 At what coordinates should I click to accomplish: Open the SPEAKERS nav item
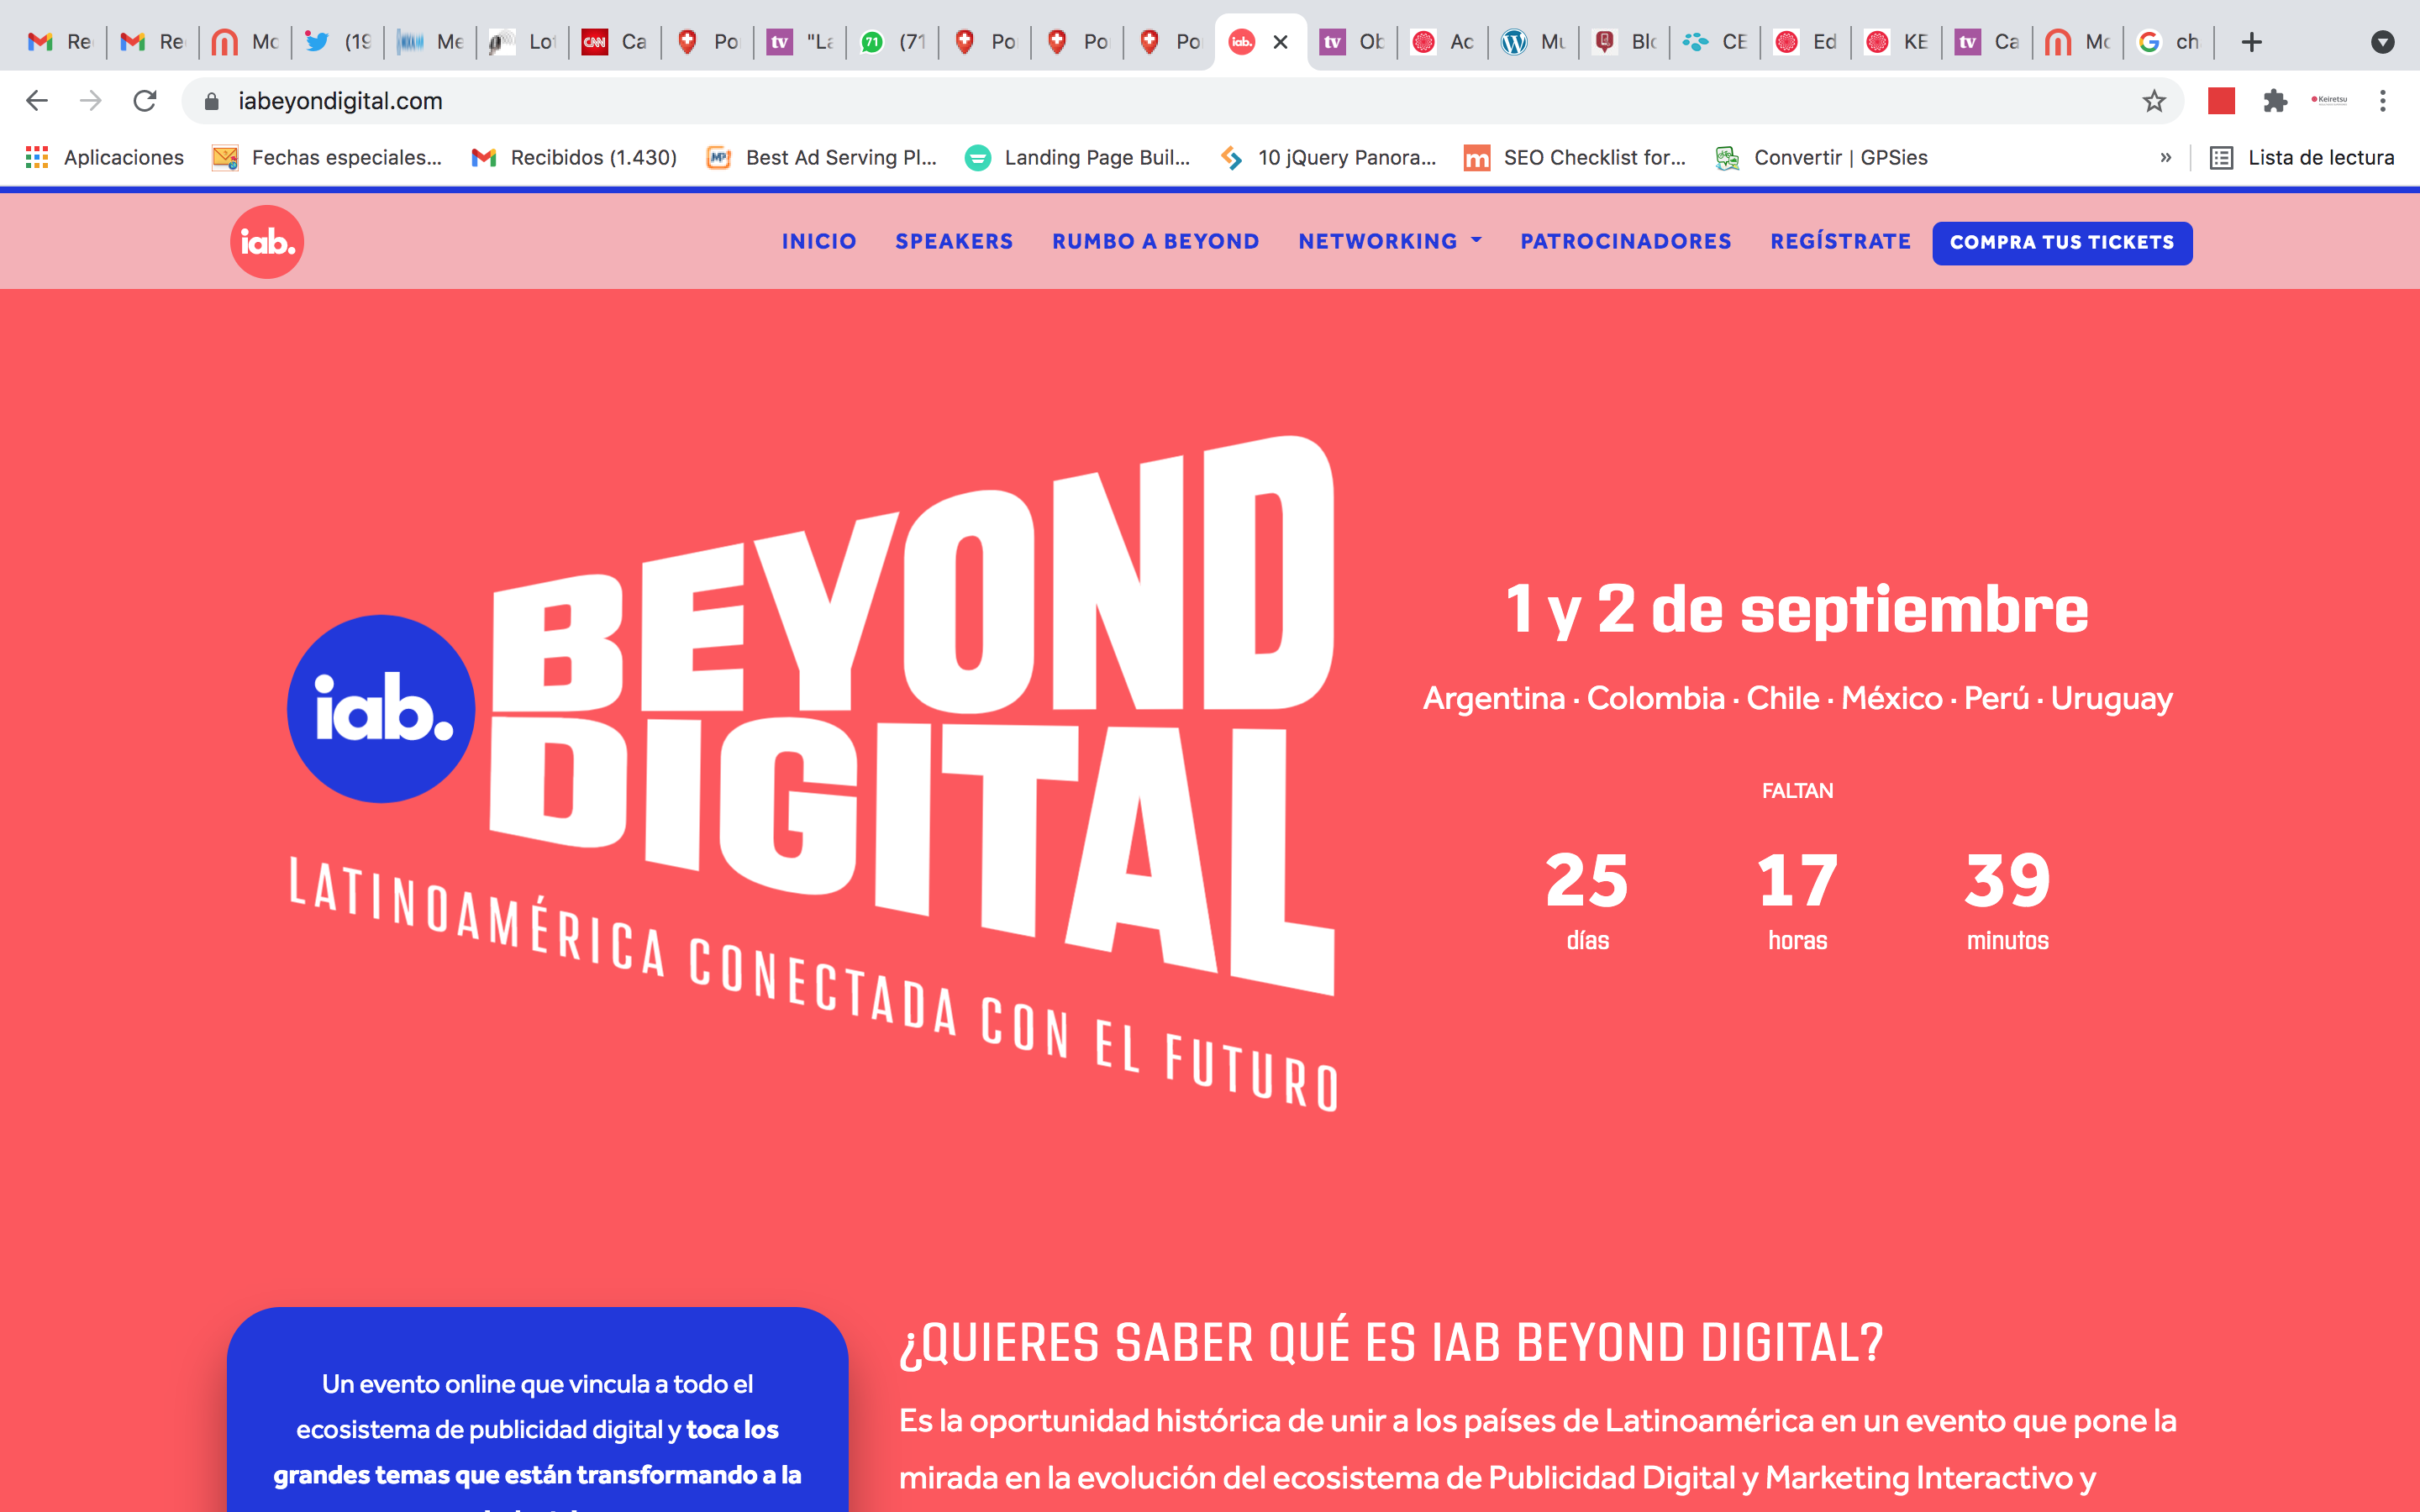point(954,241)
